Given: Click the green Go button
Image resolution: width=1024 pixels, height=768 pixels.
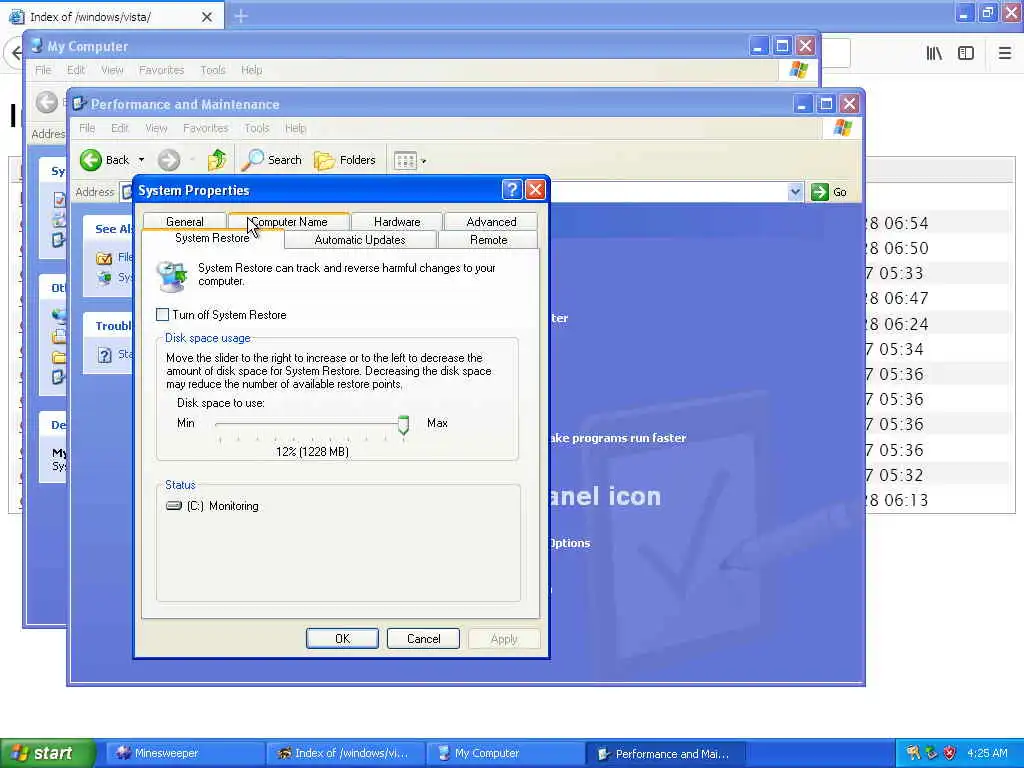Looking at the screenshot, I should (x=829, y=192).
